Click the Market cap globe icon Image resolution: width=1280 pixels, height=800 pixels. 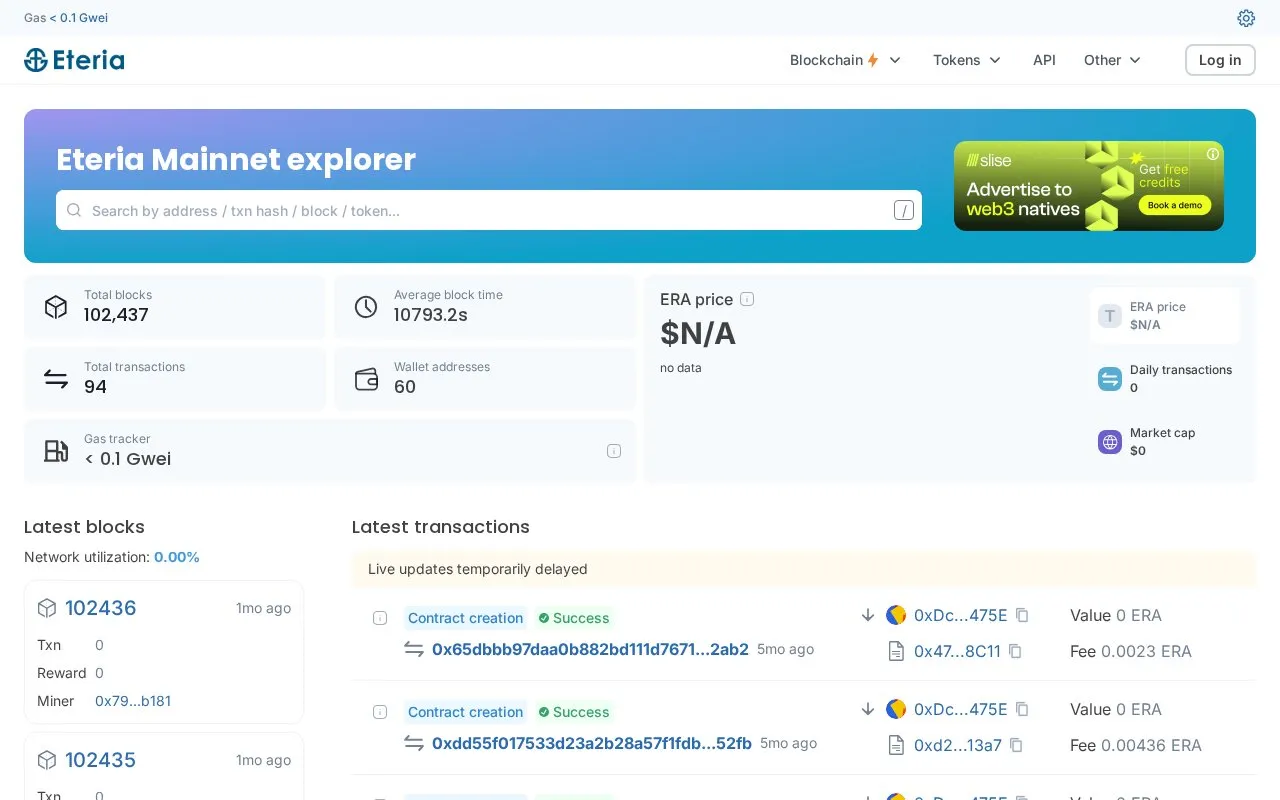(1110, 442)
